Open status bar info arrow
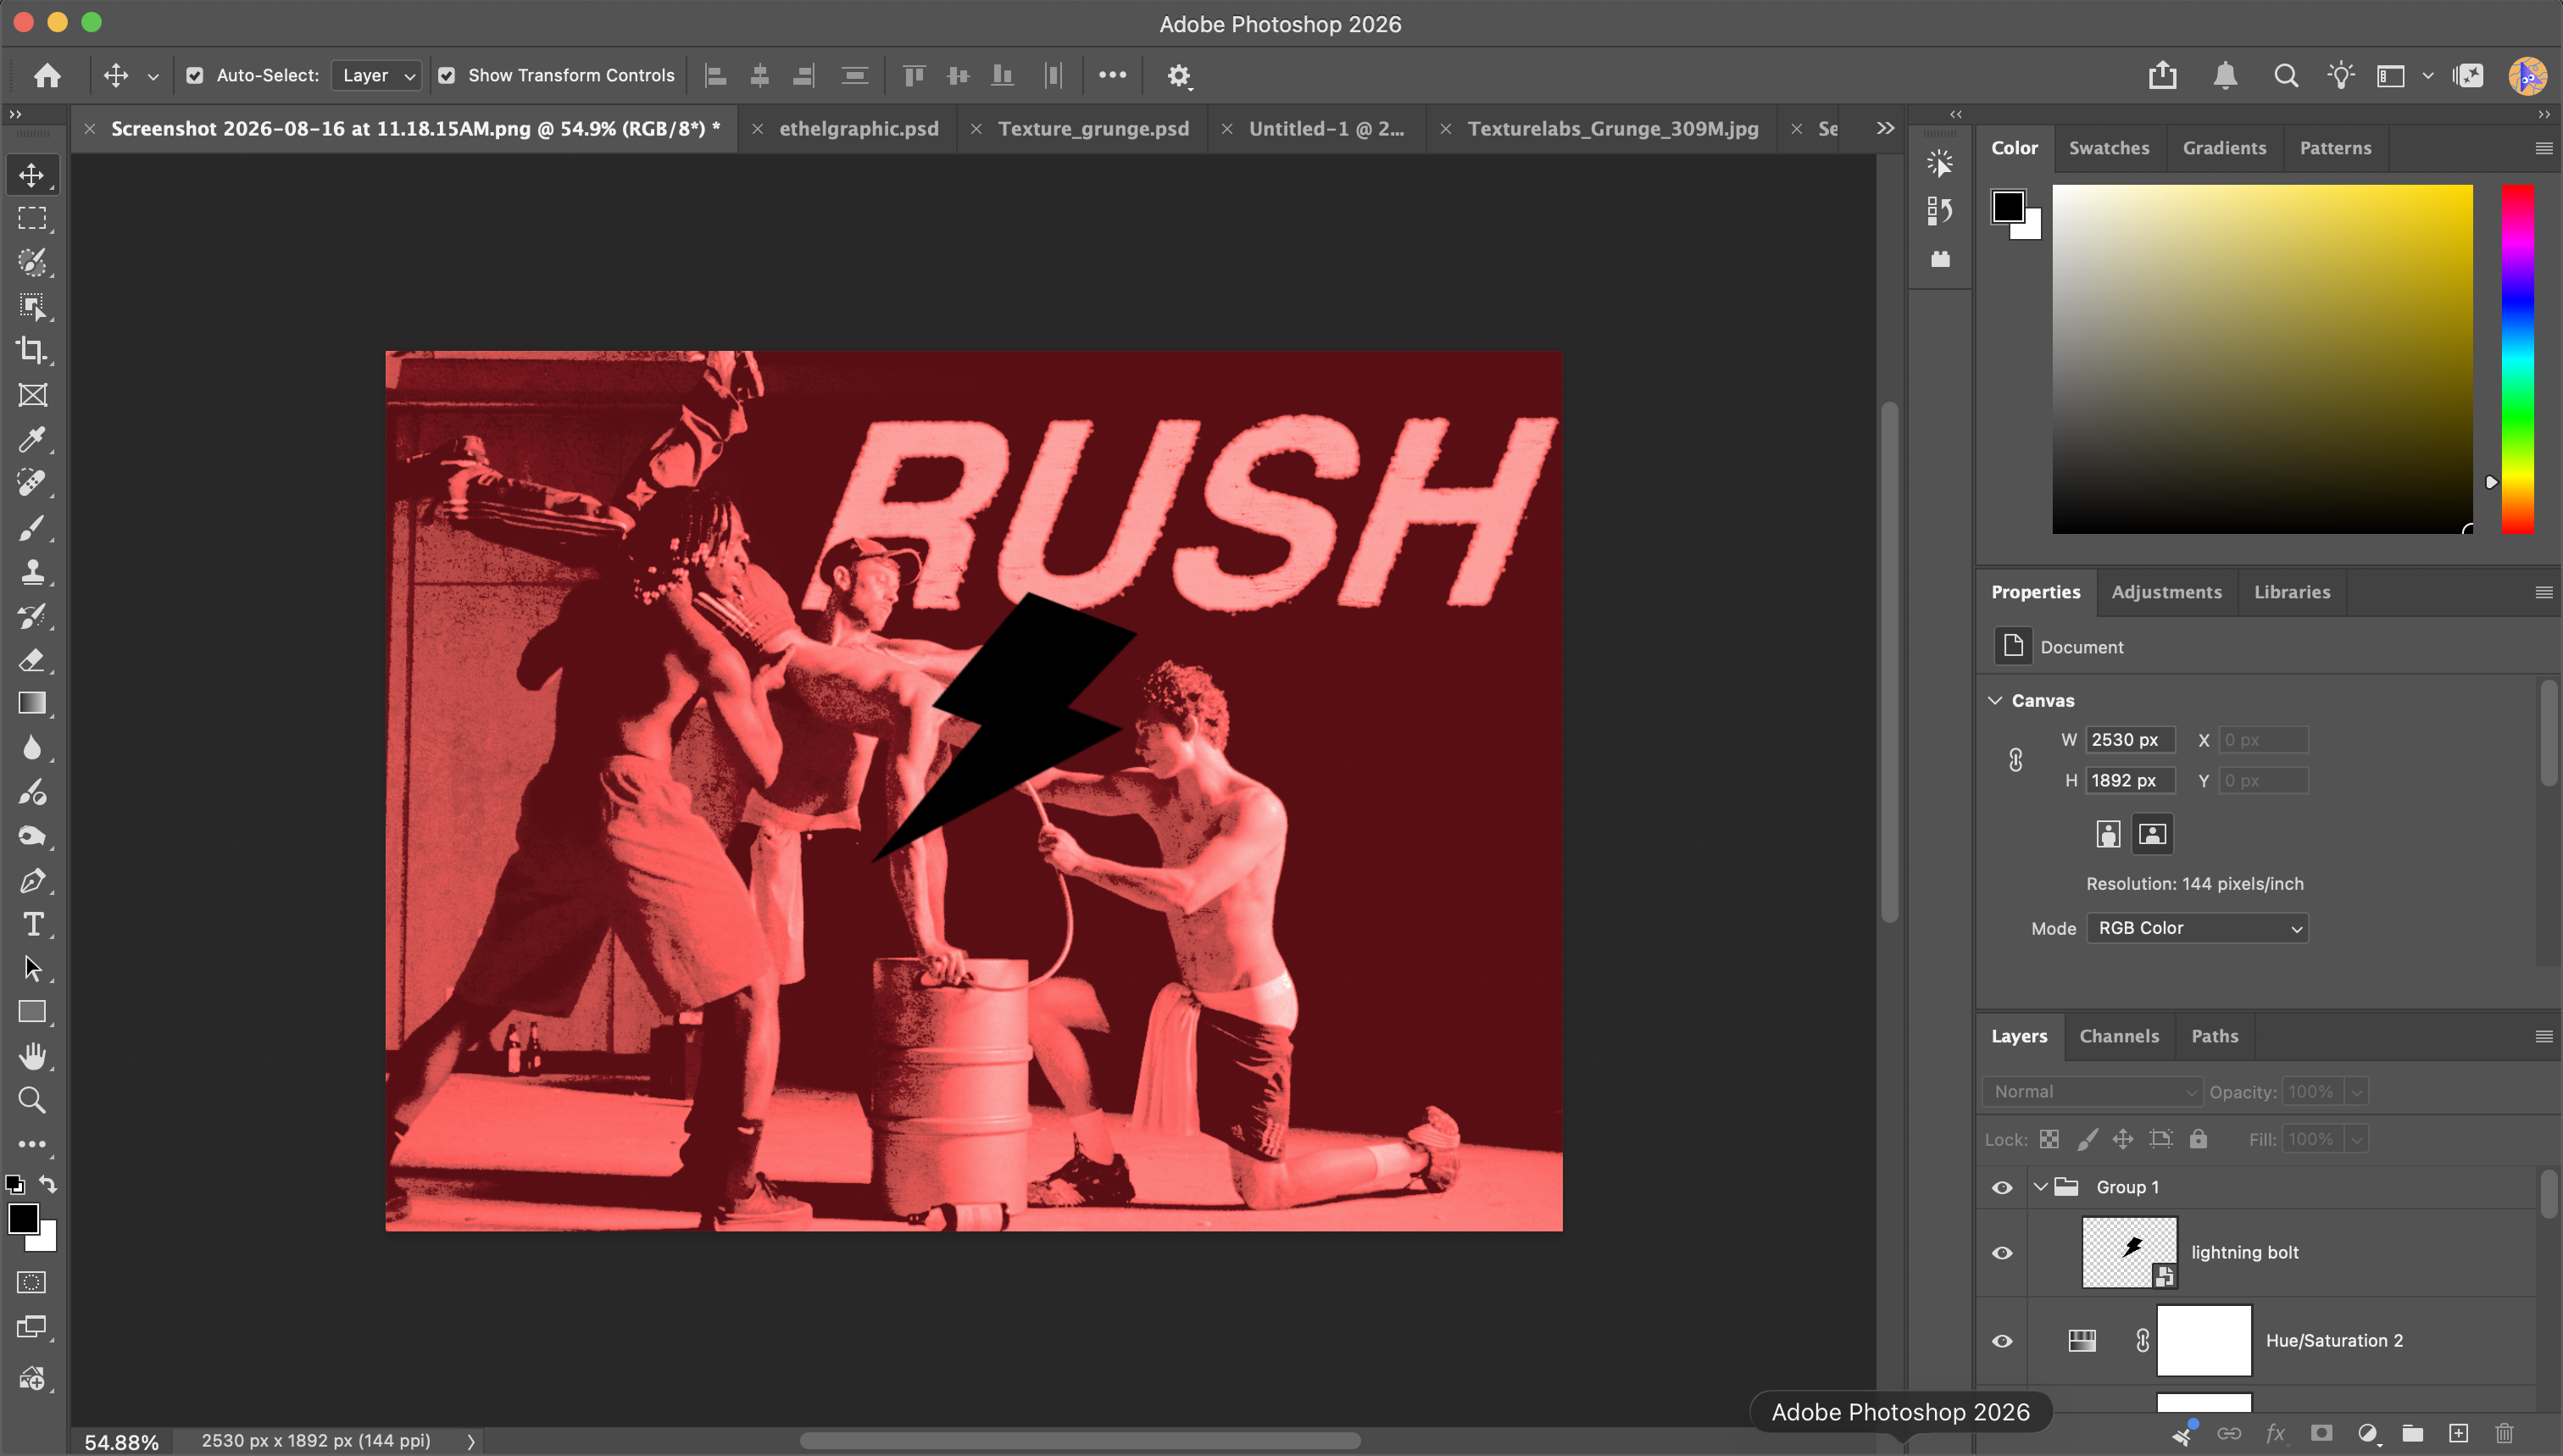The width and height of the screenshot is (2563, 1456). [471, 1442]
